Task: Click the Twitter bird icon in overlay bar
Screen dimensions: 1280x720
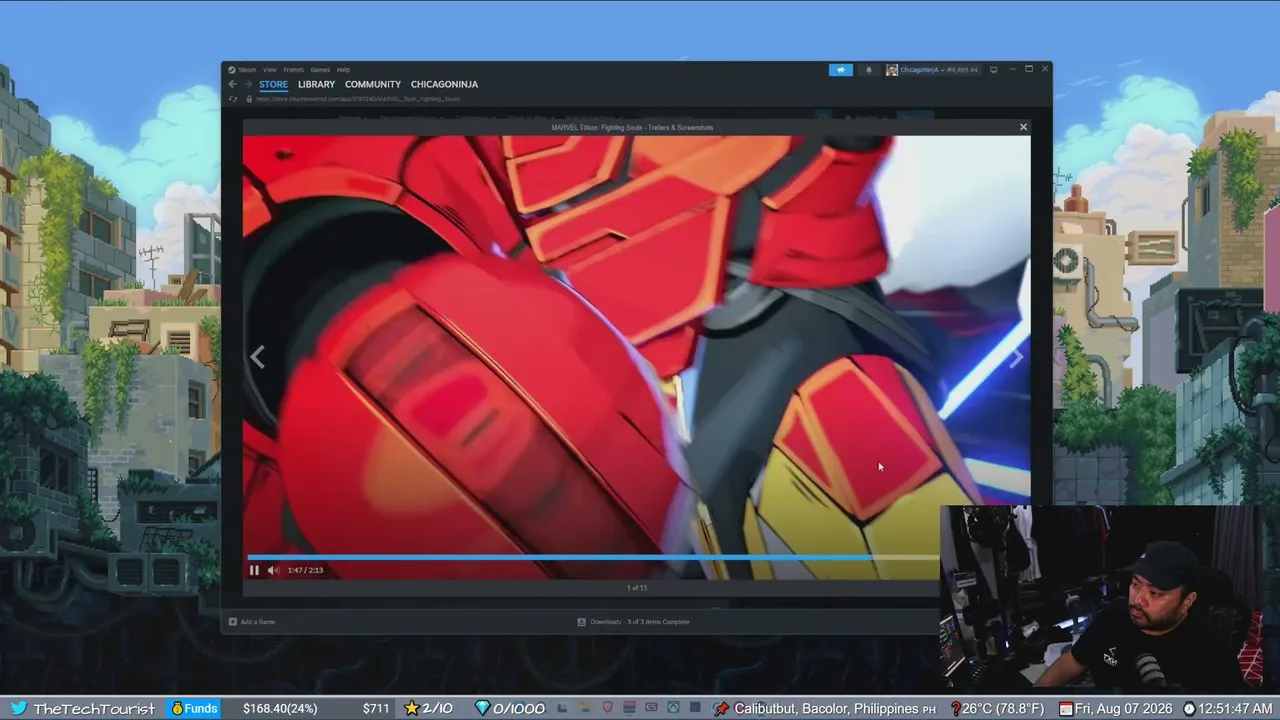Action: point(18,708)
